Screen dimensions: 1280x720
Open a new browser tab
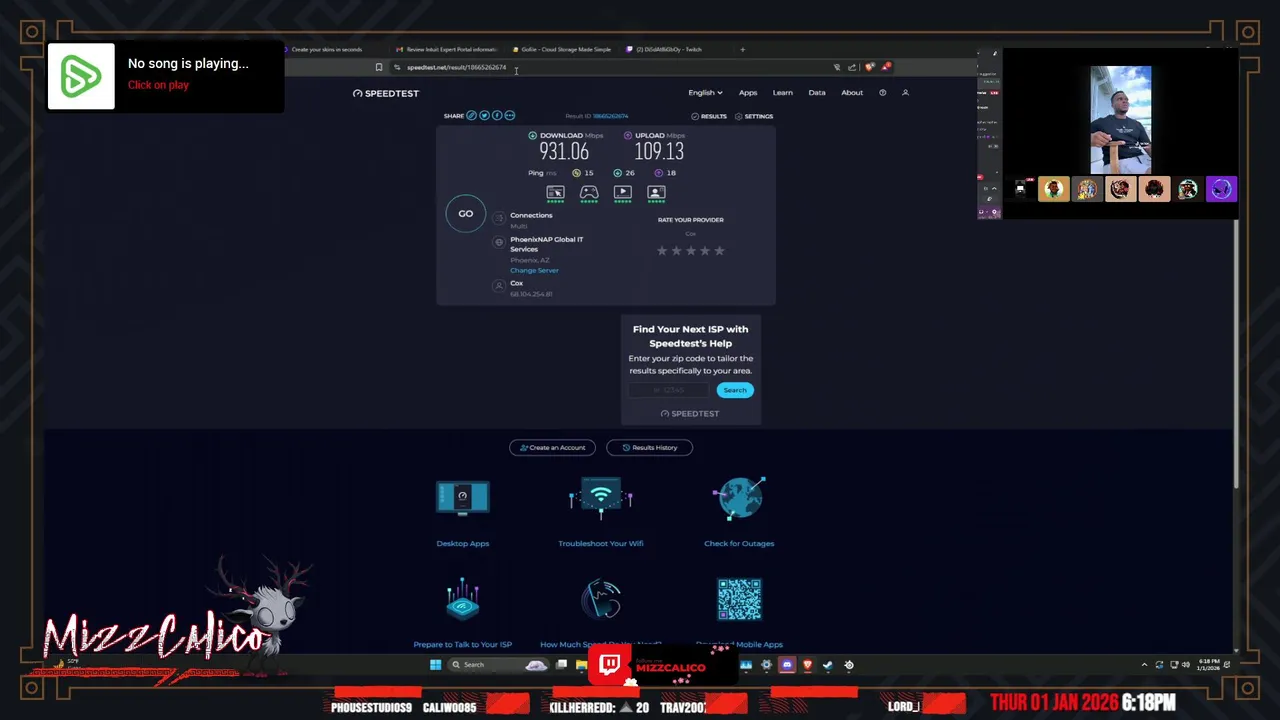click(x=742, y=49)
